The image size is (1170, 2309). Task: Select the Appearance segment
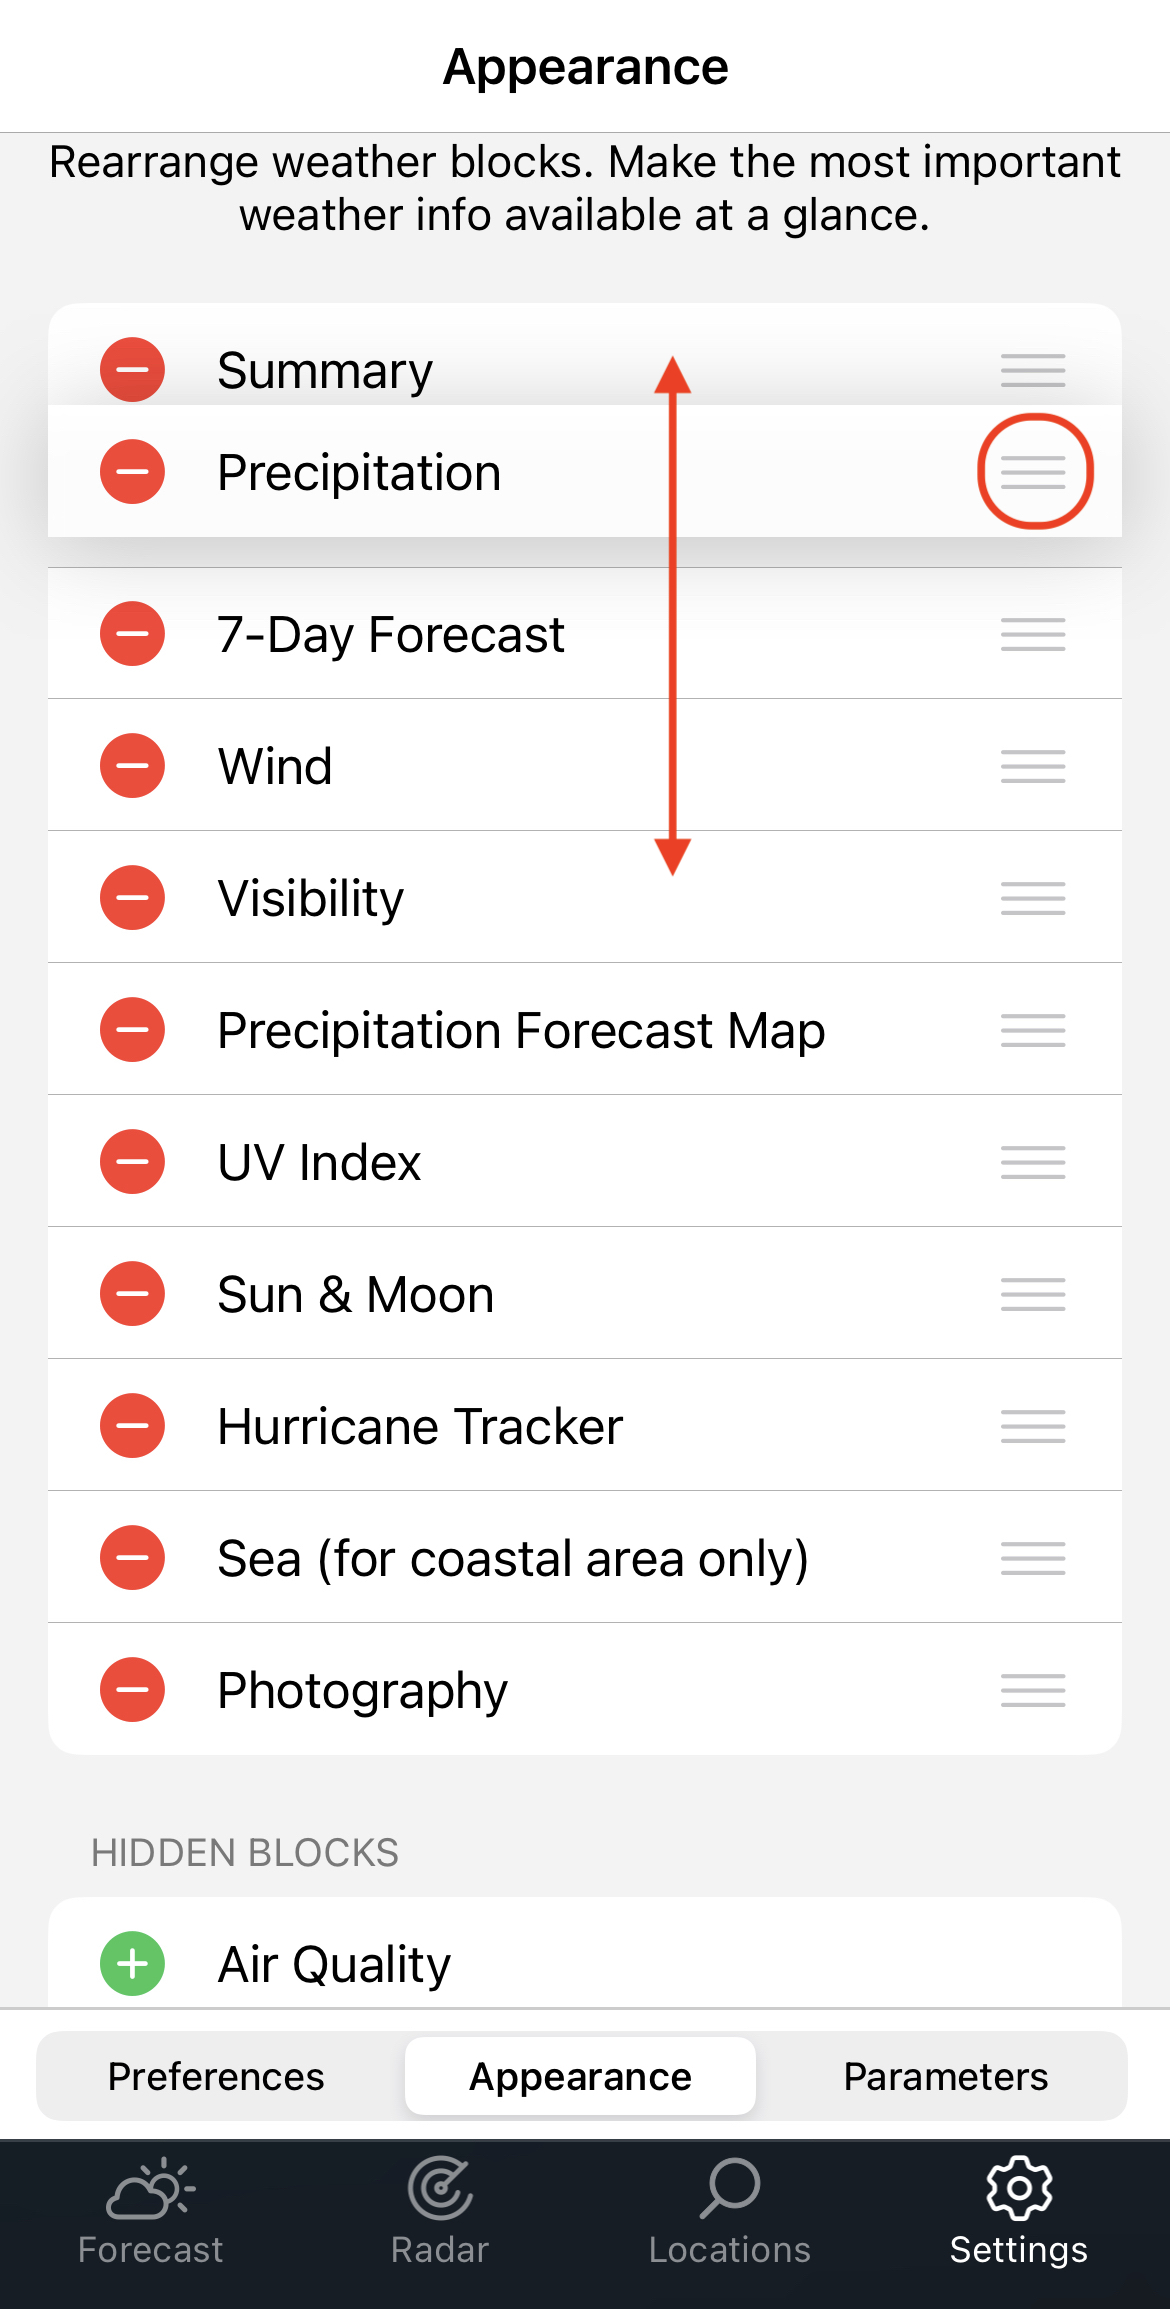click(581, 2076)
